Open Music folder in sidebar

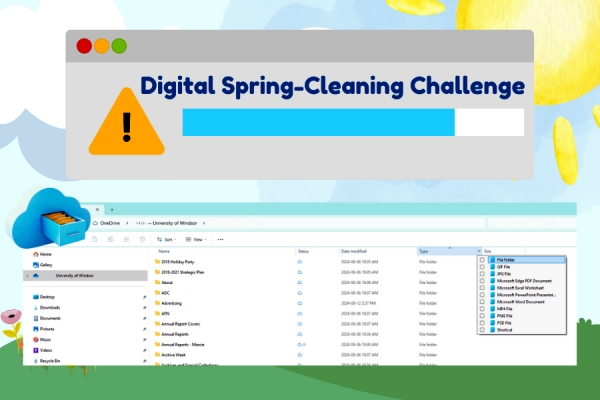click(46, 340)
